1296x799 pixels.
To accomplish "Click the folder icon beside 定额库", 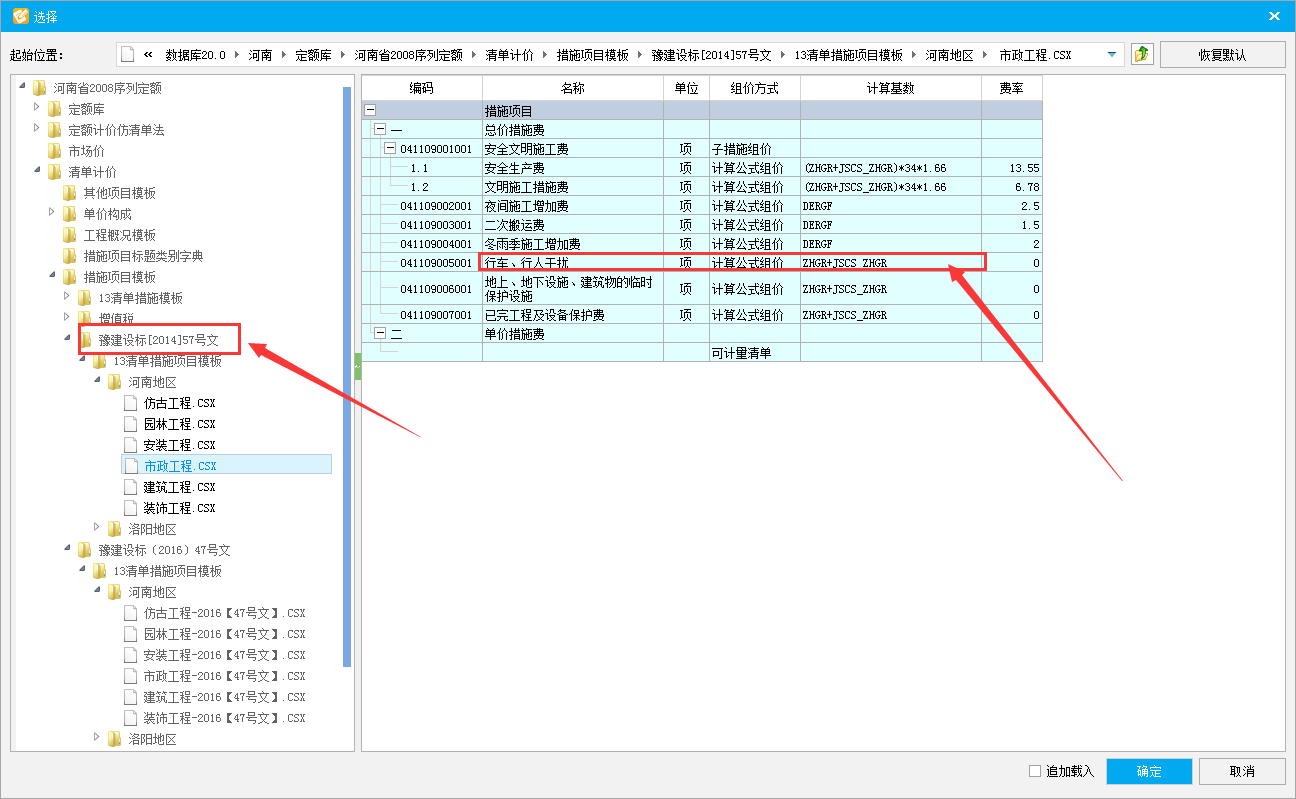I will point(54,109).
